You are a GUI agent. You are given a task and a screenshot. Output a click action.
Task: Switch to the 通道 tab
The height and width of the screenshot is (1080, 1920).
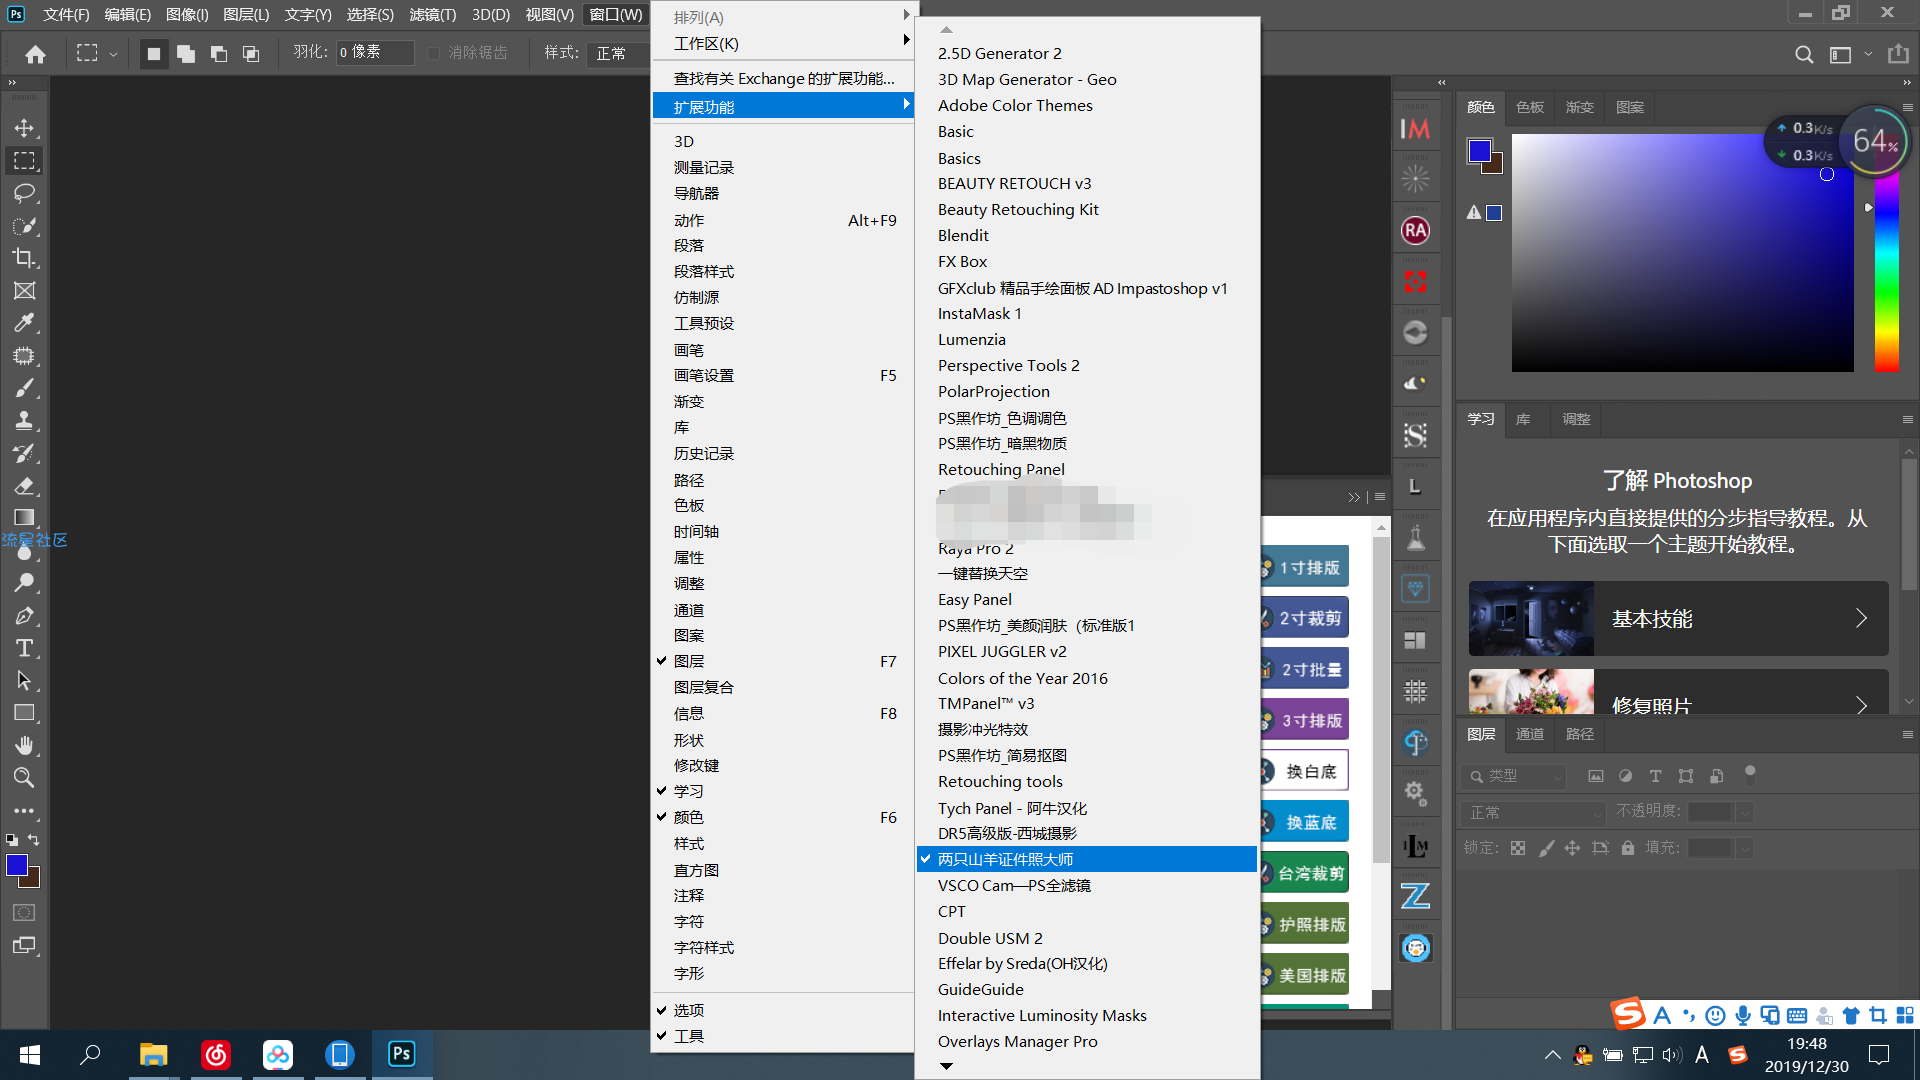[x=1530, y=734]
